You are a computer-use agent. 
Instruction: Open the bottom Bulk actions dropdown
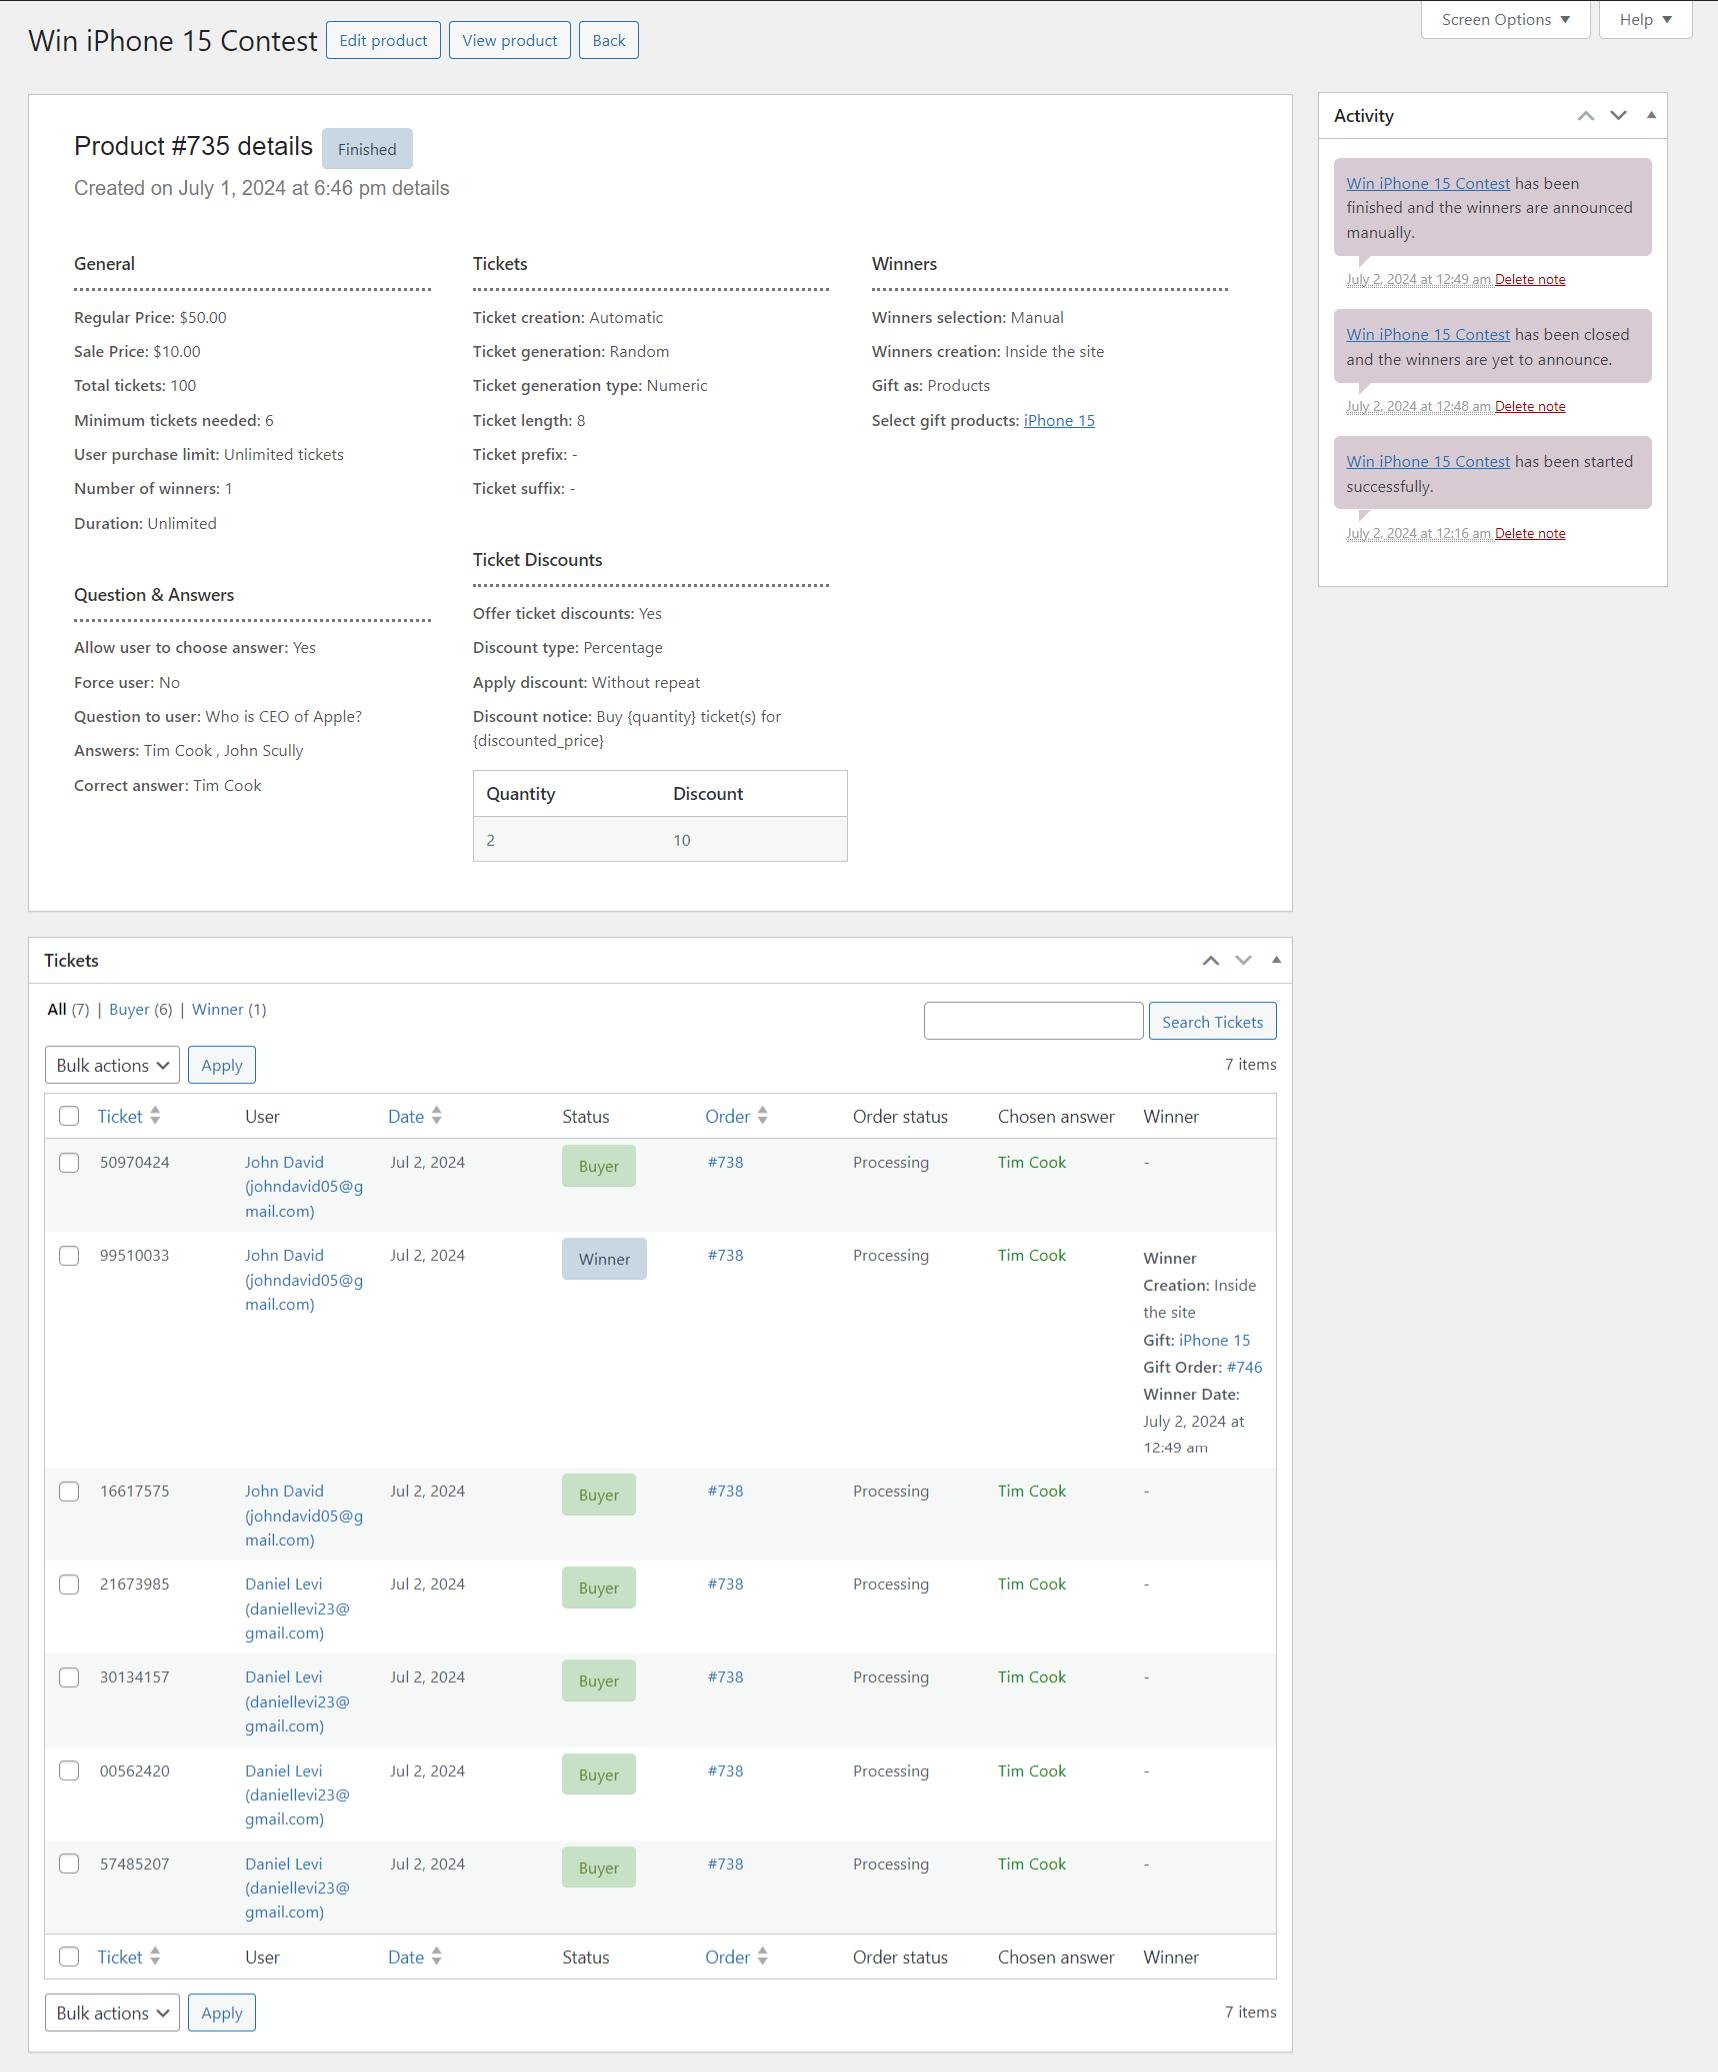pyautogui.click(x=112, y=2013)
